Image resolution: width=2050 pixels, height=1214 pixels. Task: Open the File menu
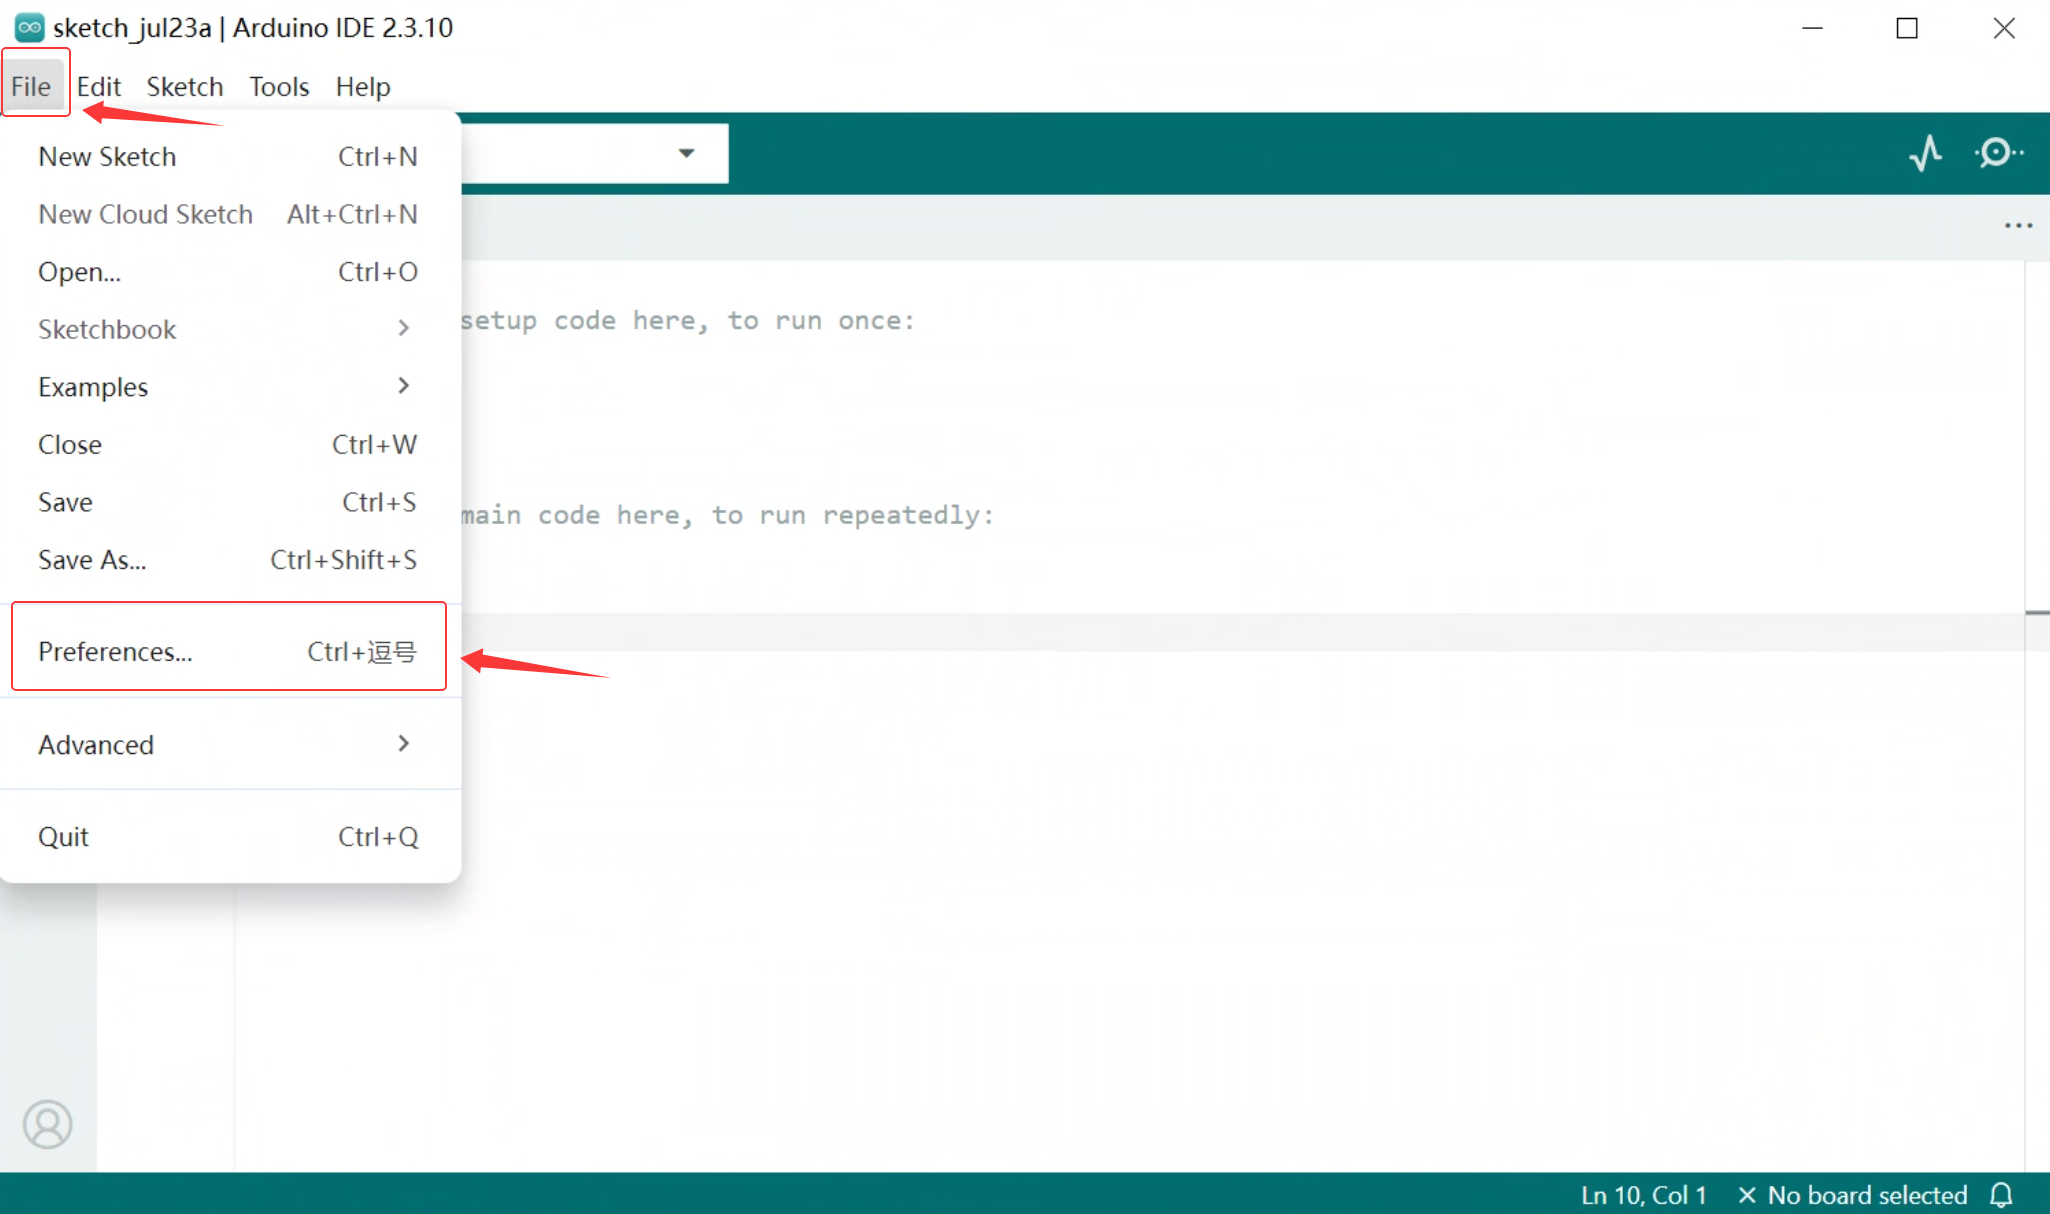coord(31,86)
